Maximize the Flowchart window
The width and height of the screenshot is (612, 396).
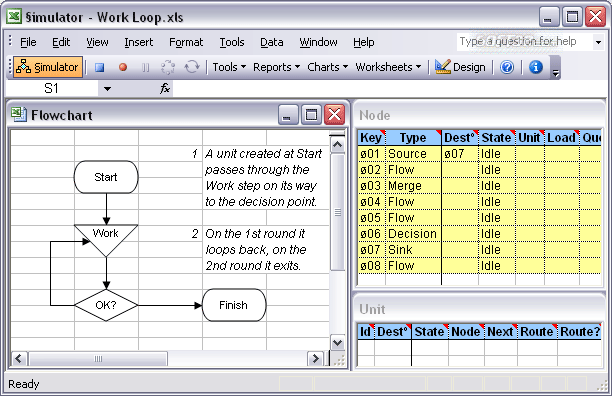pos(311,115)
